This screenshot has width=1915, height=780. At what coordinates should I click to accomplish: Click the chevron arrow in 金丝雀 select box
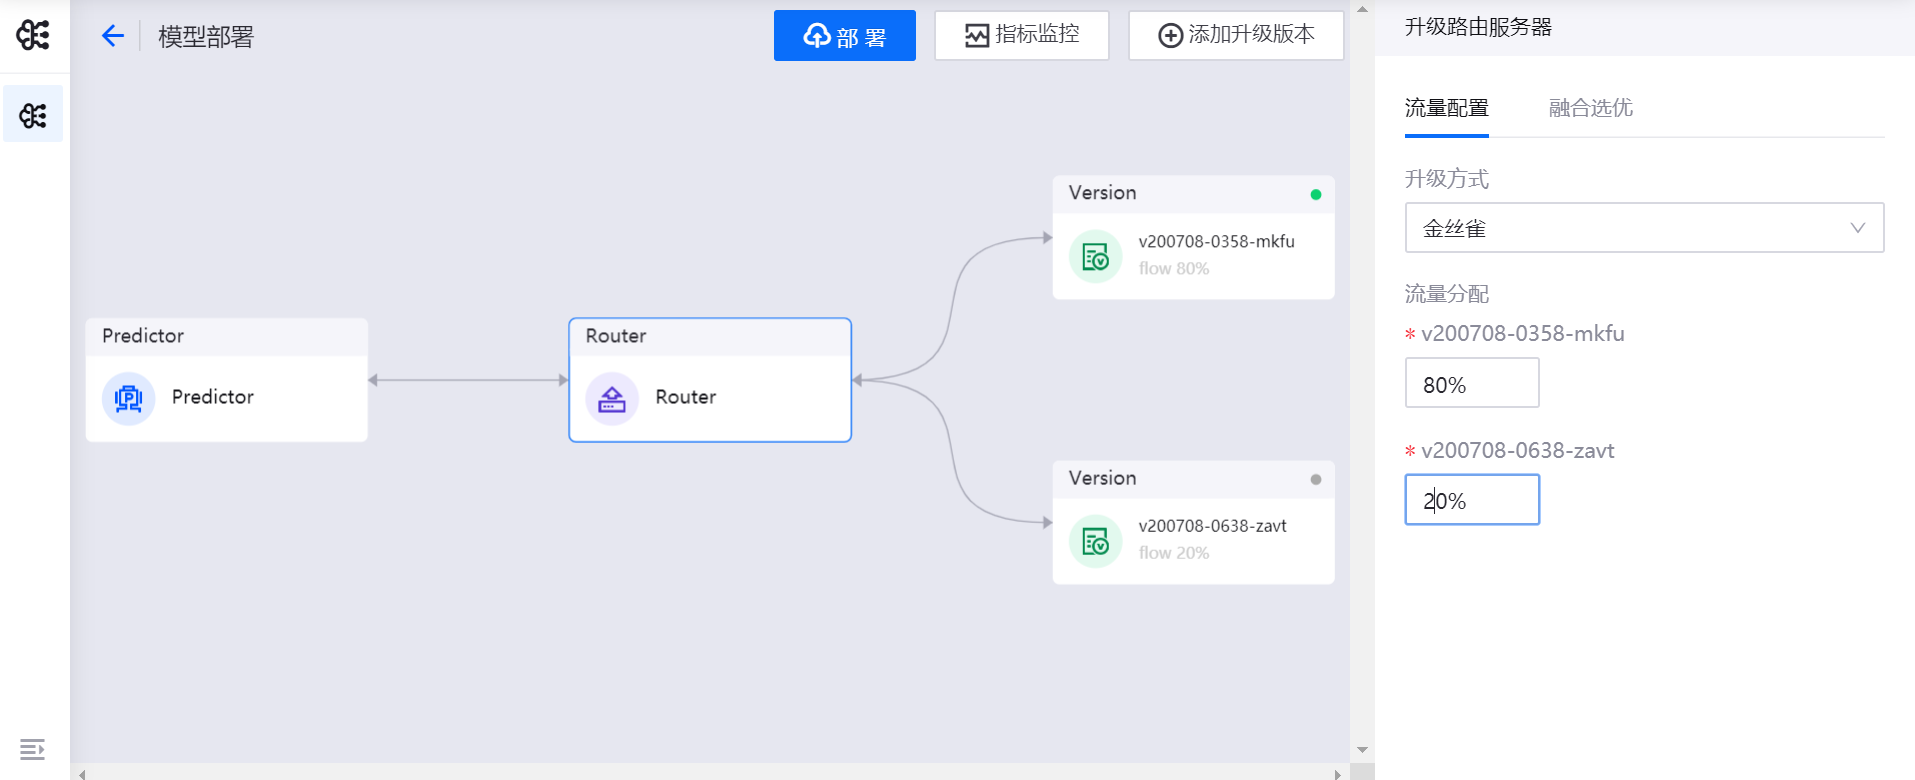pos(1857,228)
